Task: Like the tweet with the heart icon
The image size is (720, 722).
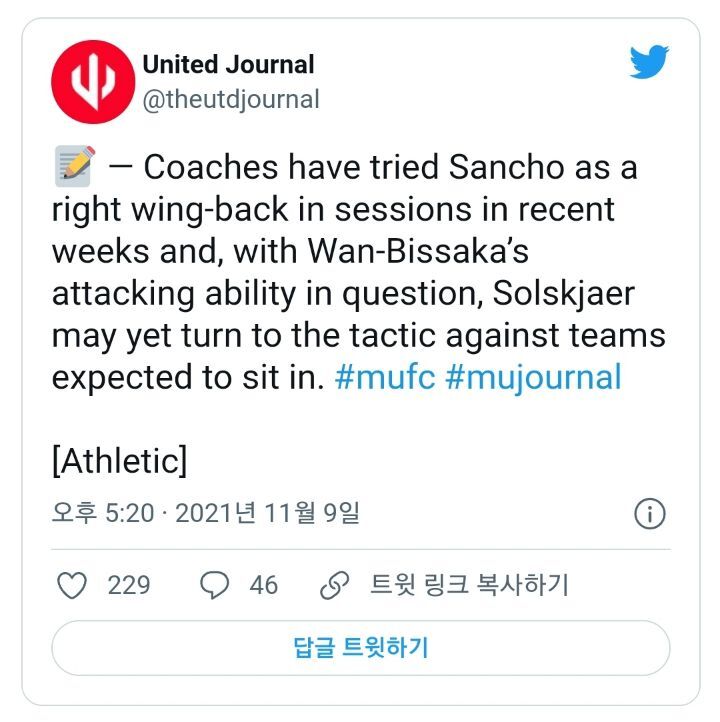Action: click(71, 585)
